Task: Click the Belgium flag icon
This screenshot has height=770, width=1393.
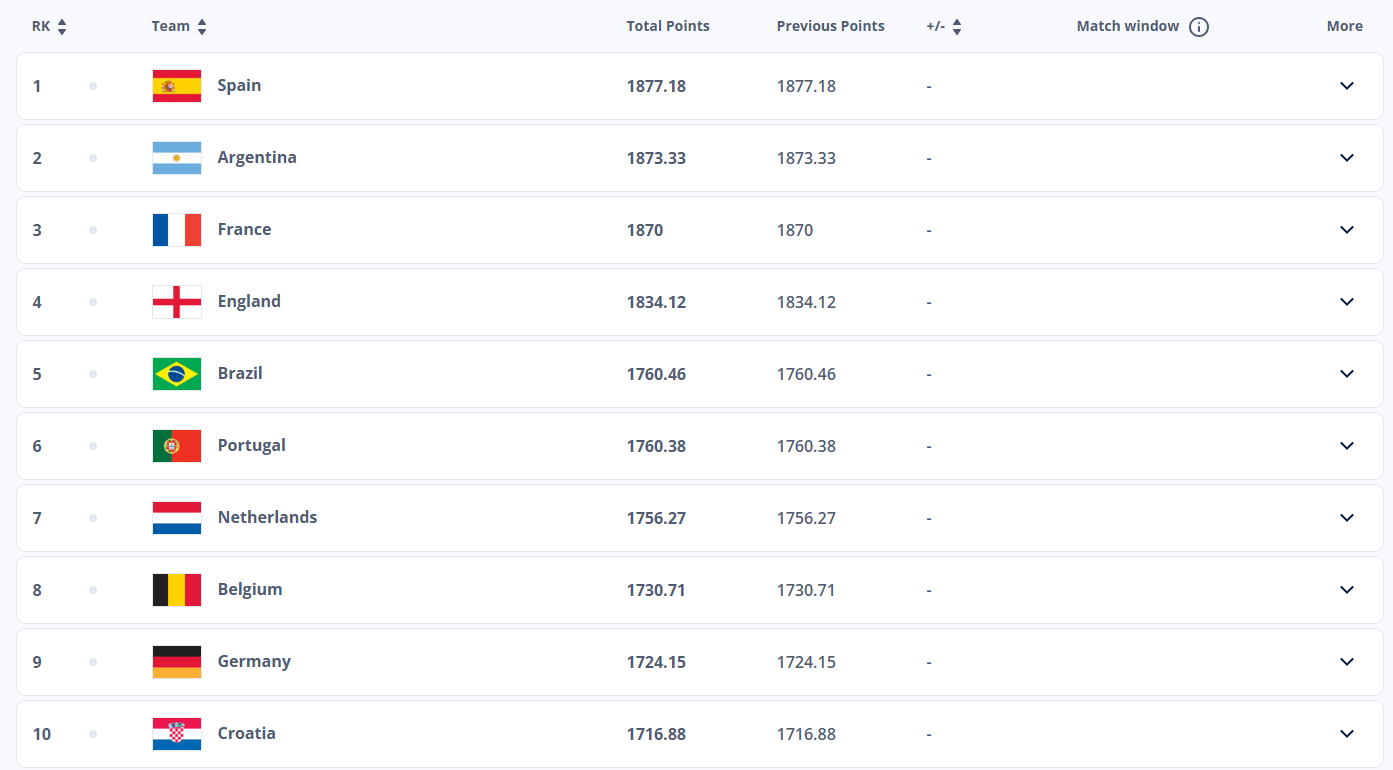Action: click(177, 590)
